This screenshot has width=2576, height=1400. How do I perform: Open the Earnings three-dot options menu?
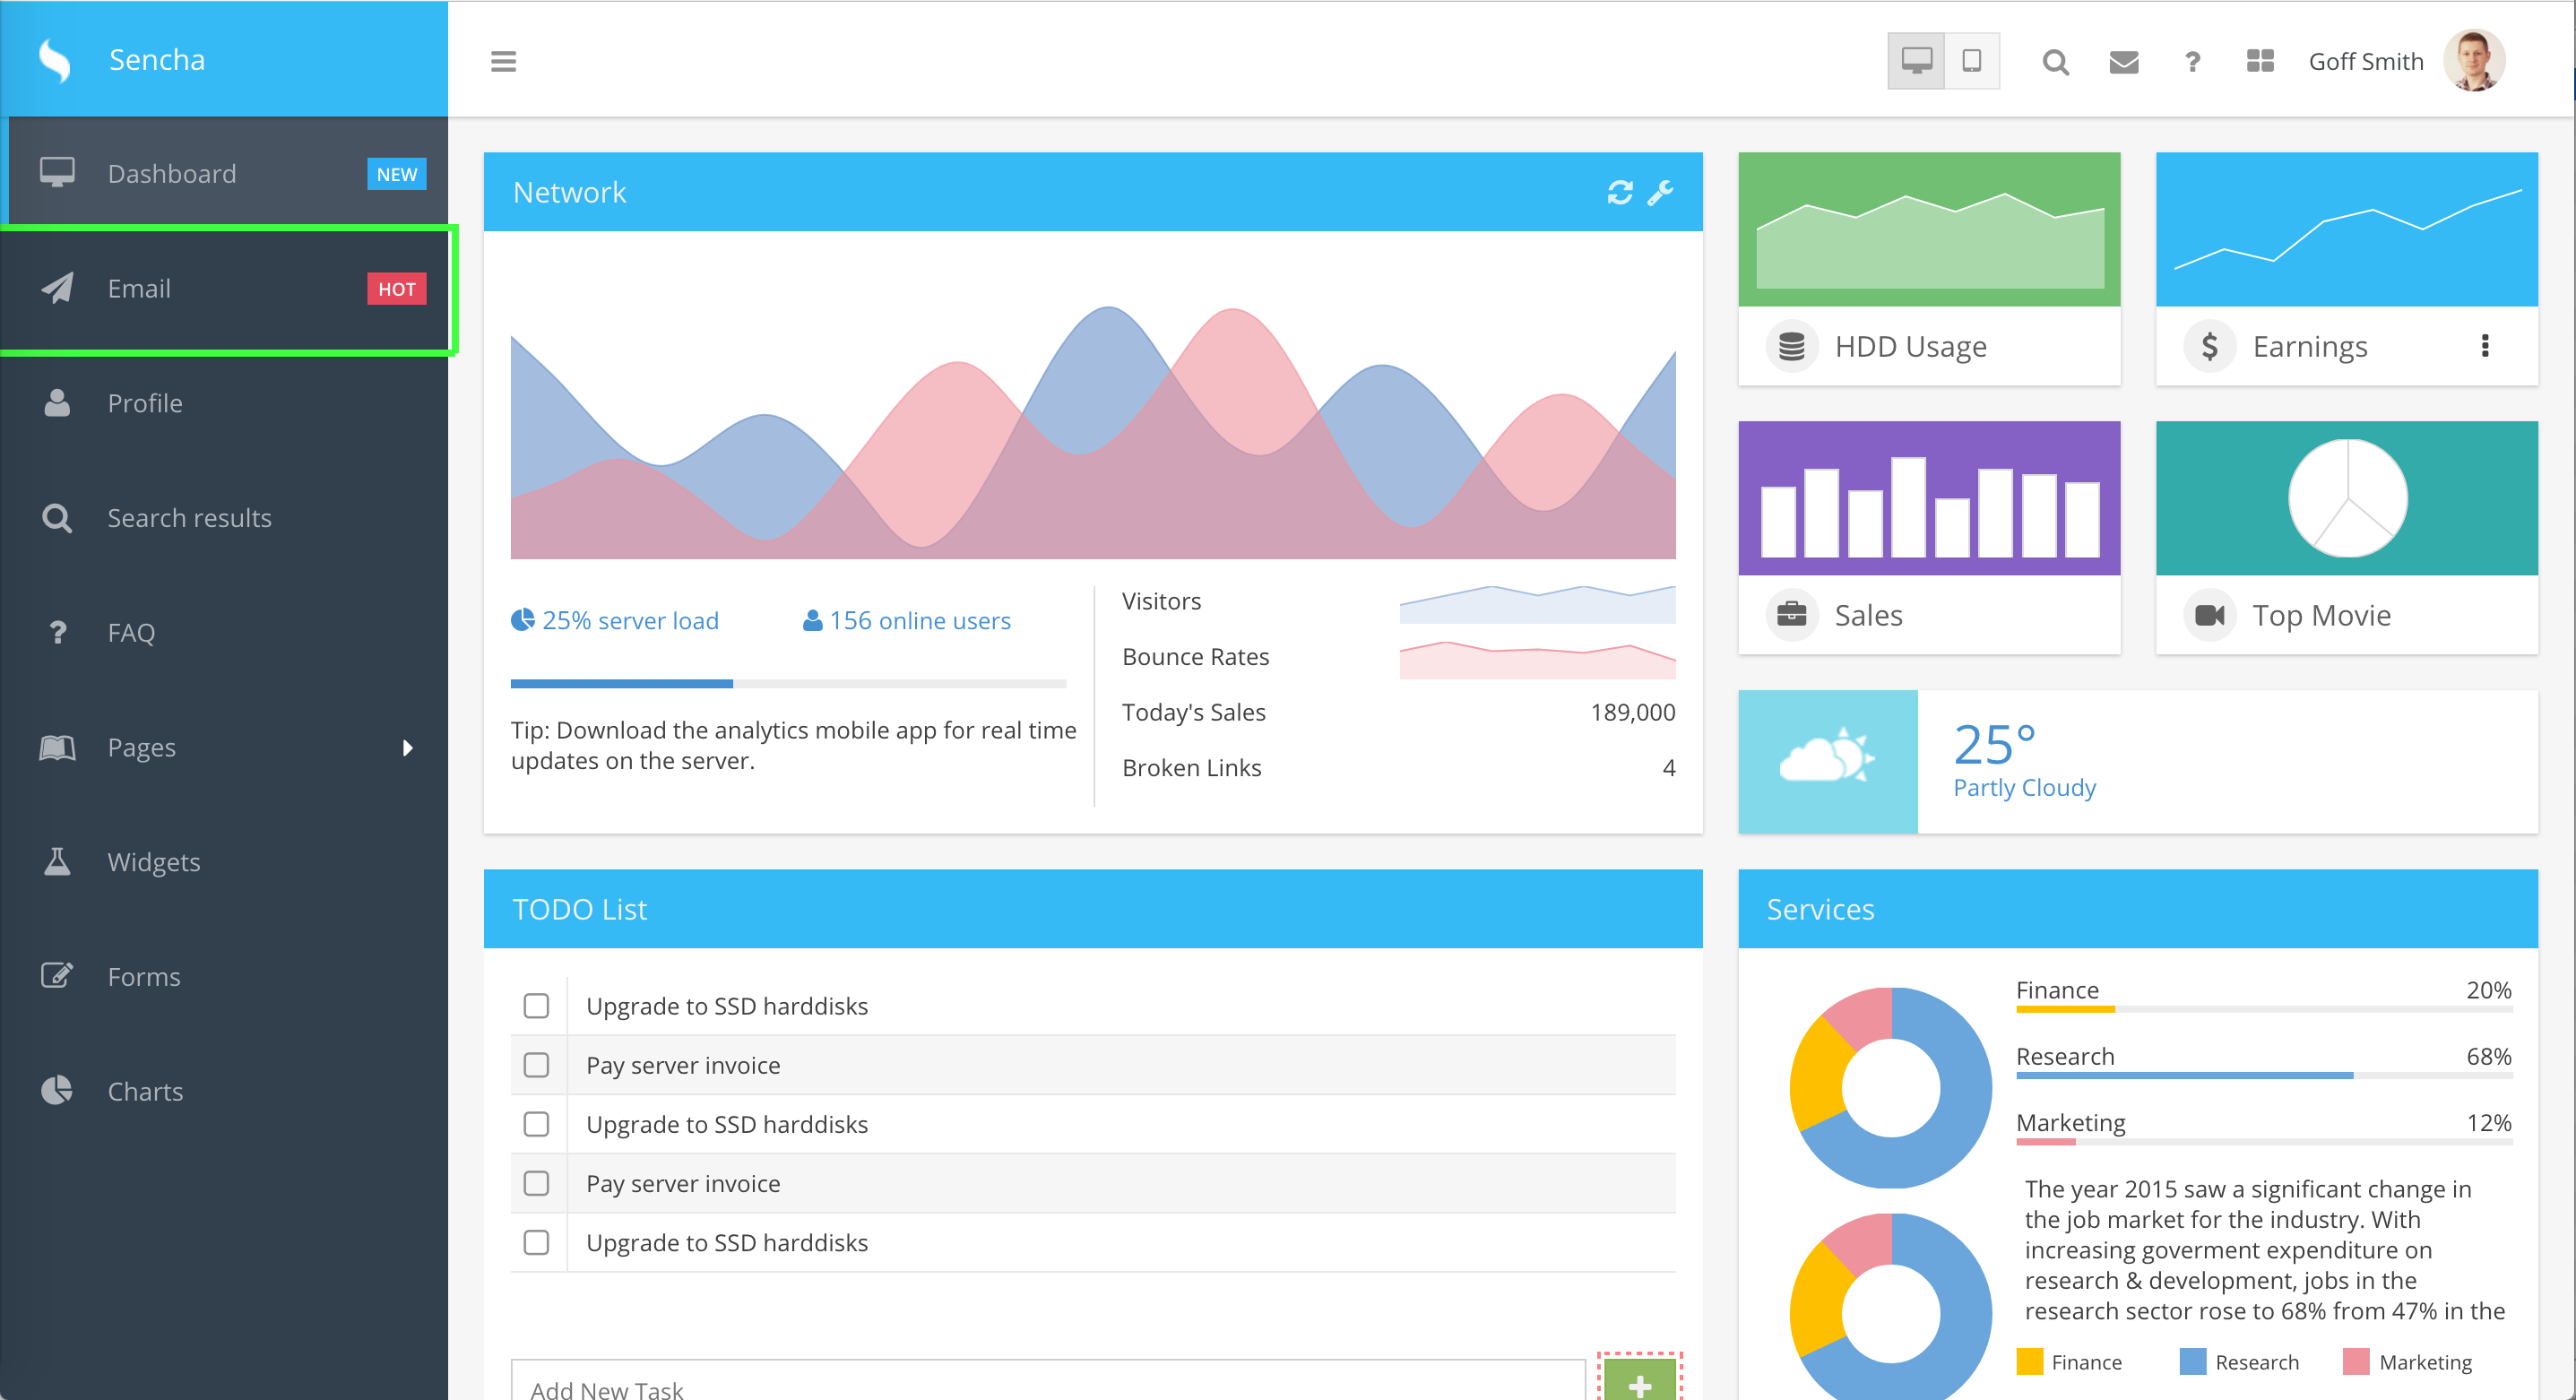pos(2485,346)
